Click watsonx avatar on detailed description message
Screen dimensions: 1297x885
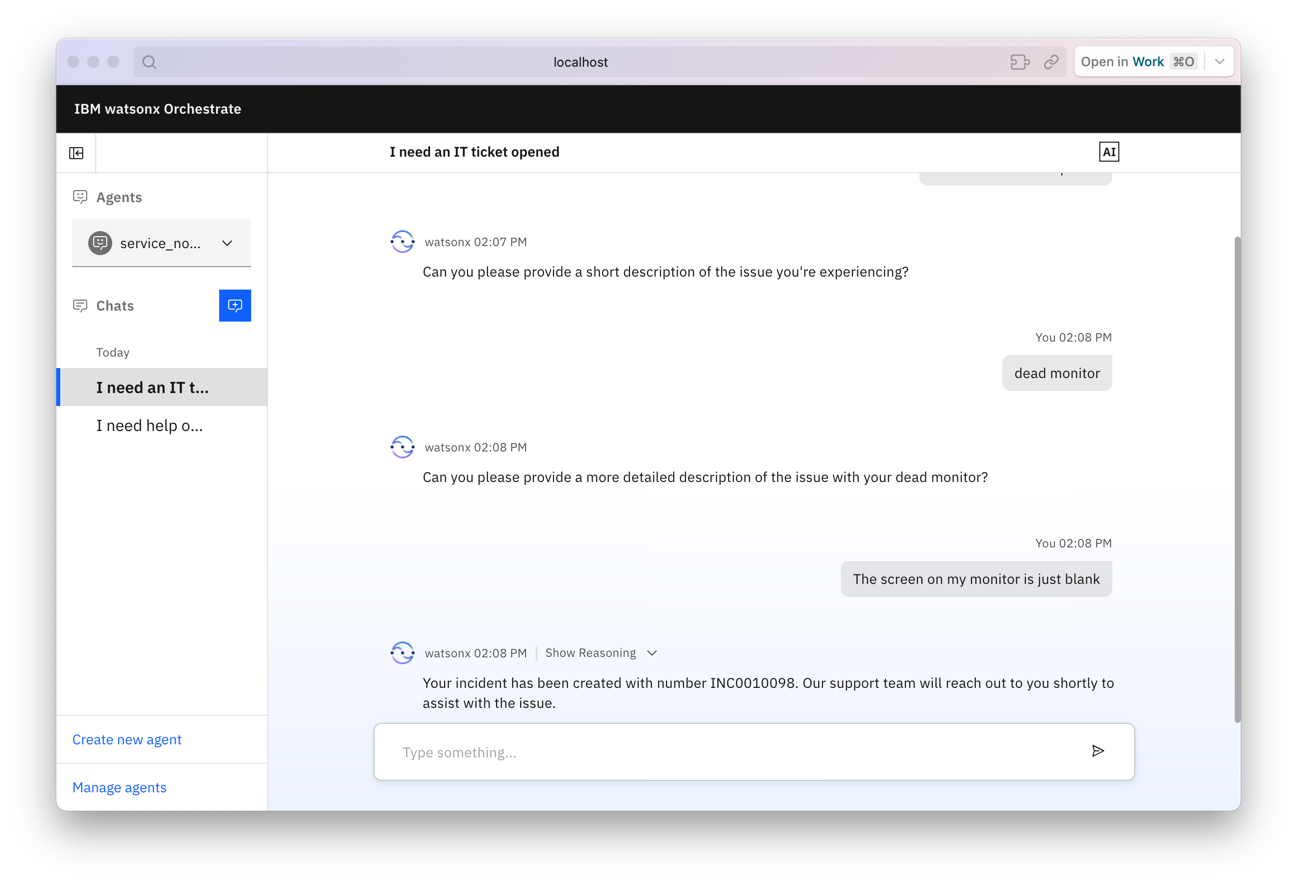coord(402,447)
